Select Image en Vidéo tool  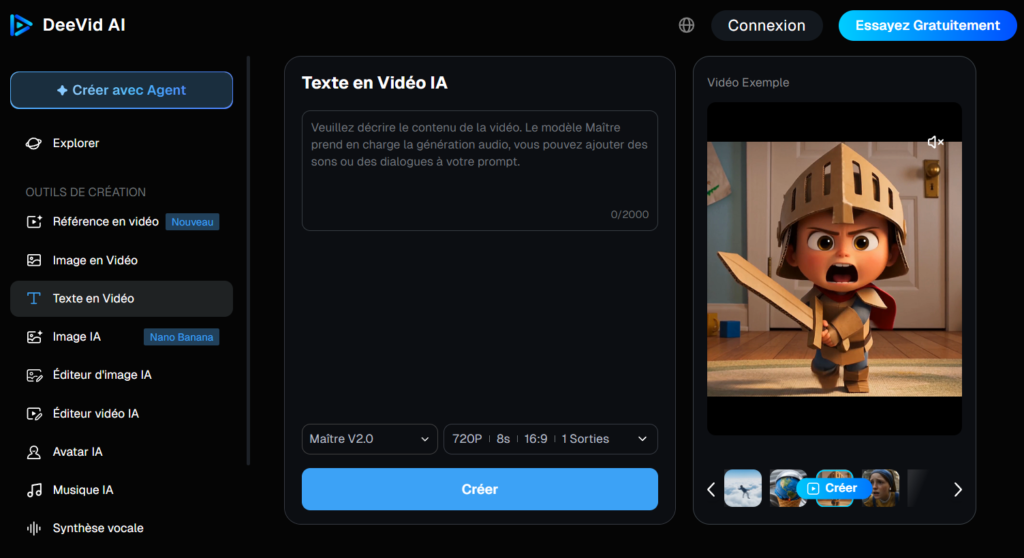tap(121, 260)
